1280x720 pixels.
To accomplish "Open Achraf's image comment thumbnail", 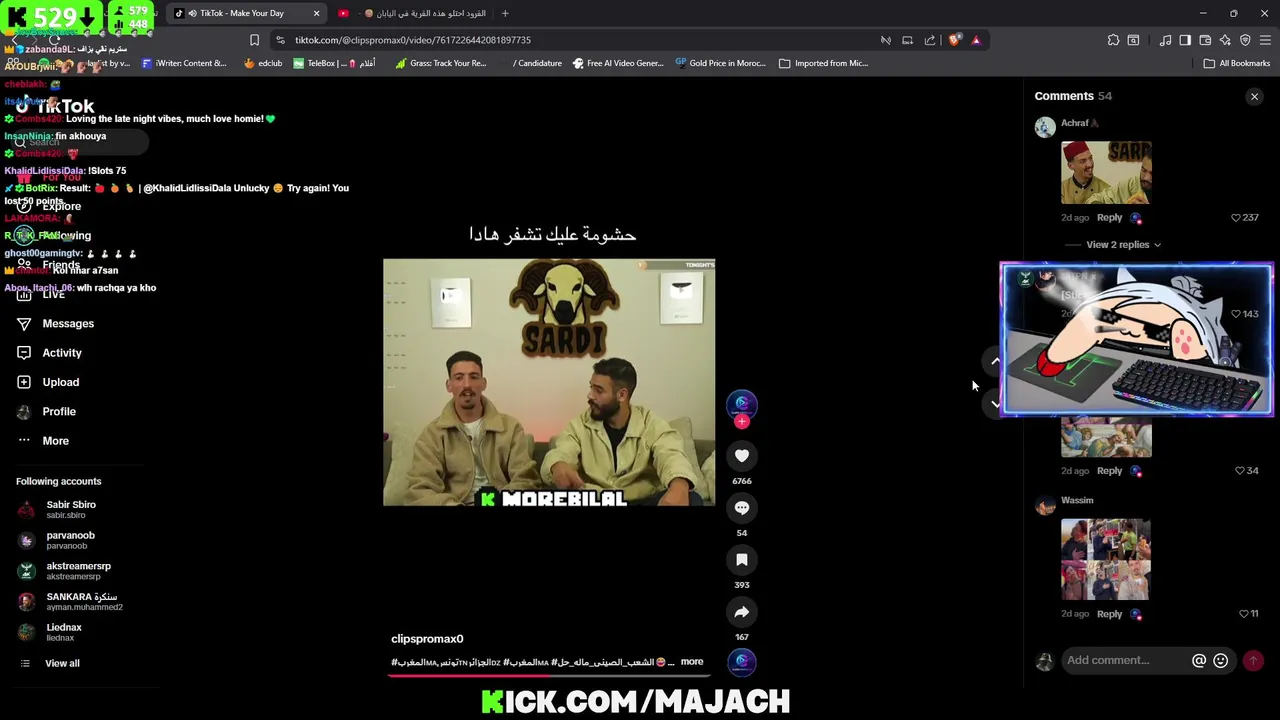I will coord(1106,172).
